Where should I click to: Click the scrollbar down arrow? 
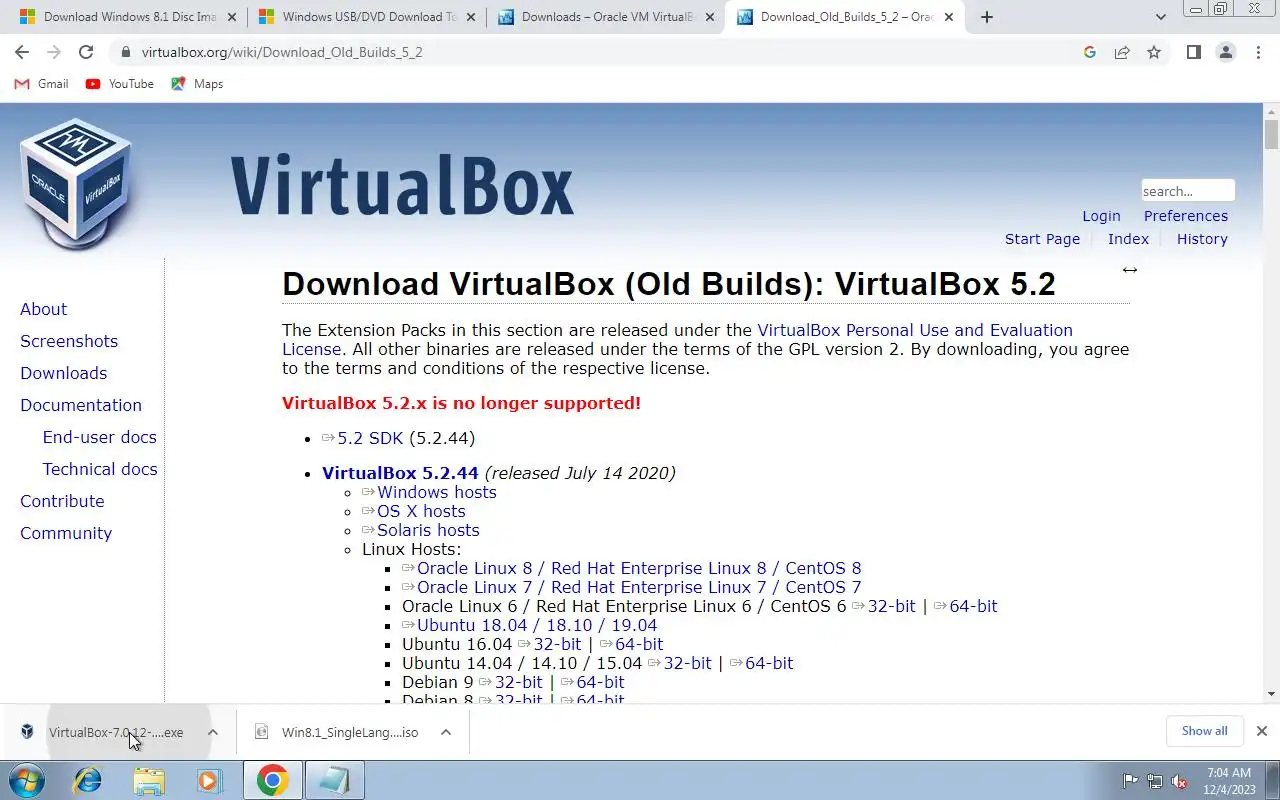coord(1271,694)
